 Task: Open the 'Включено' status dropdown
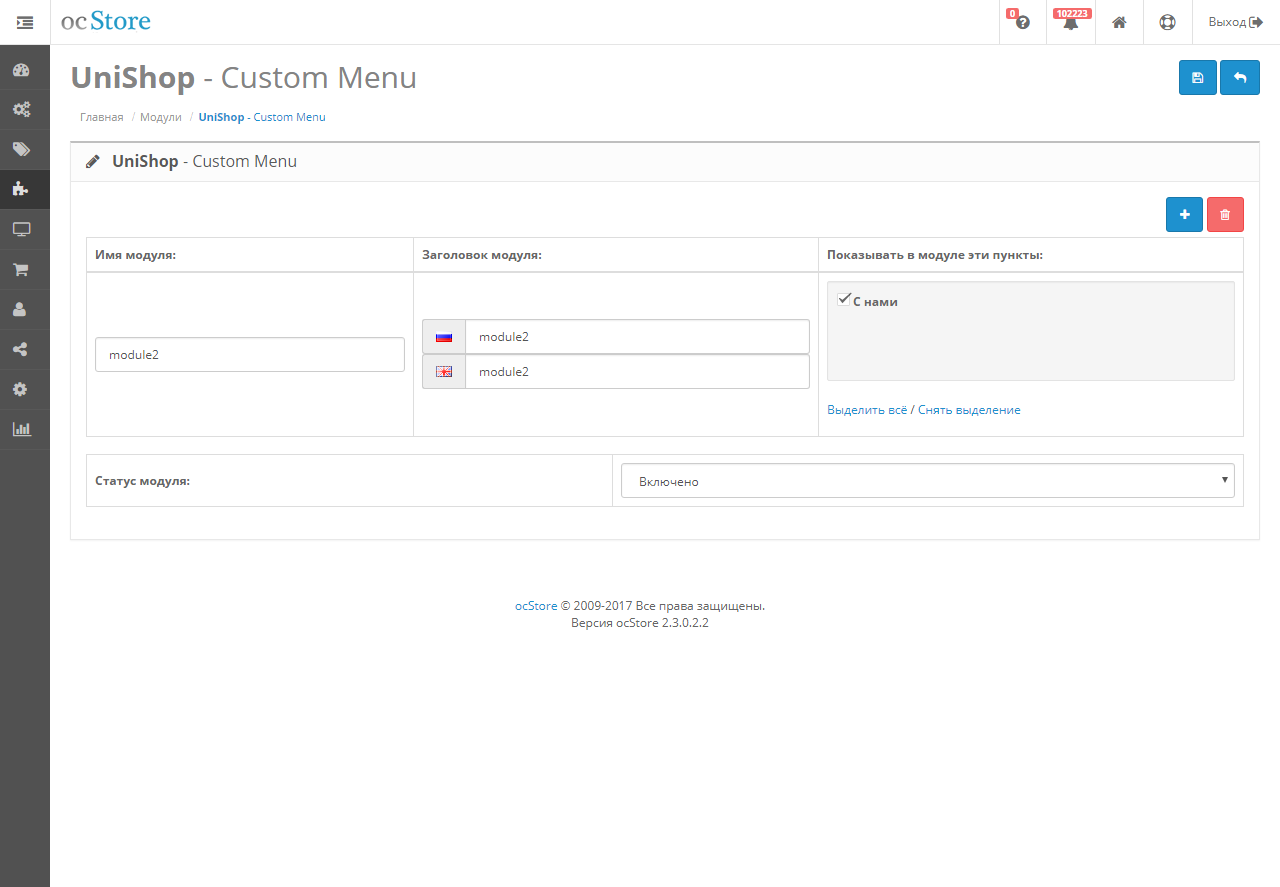(x=928, y=480)
